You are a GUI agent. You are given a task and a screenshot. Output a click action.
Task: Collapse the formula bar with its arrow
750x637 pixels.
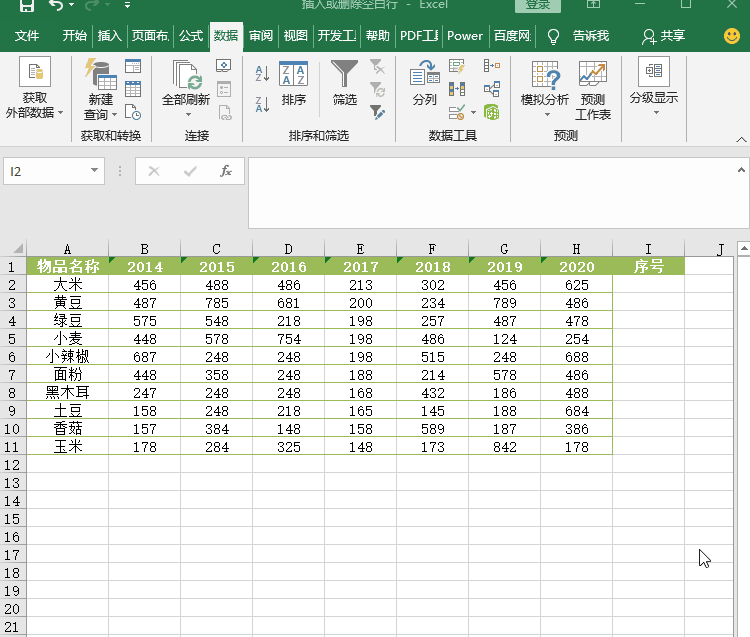(x=741, y=170)
